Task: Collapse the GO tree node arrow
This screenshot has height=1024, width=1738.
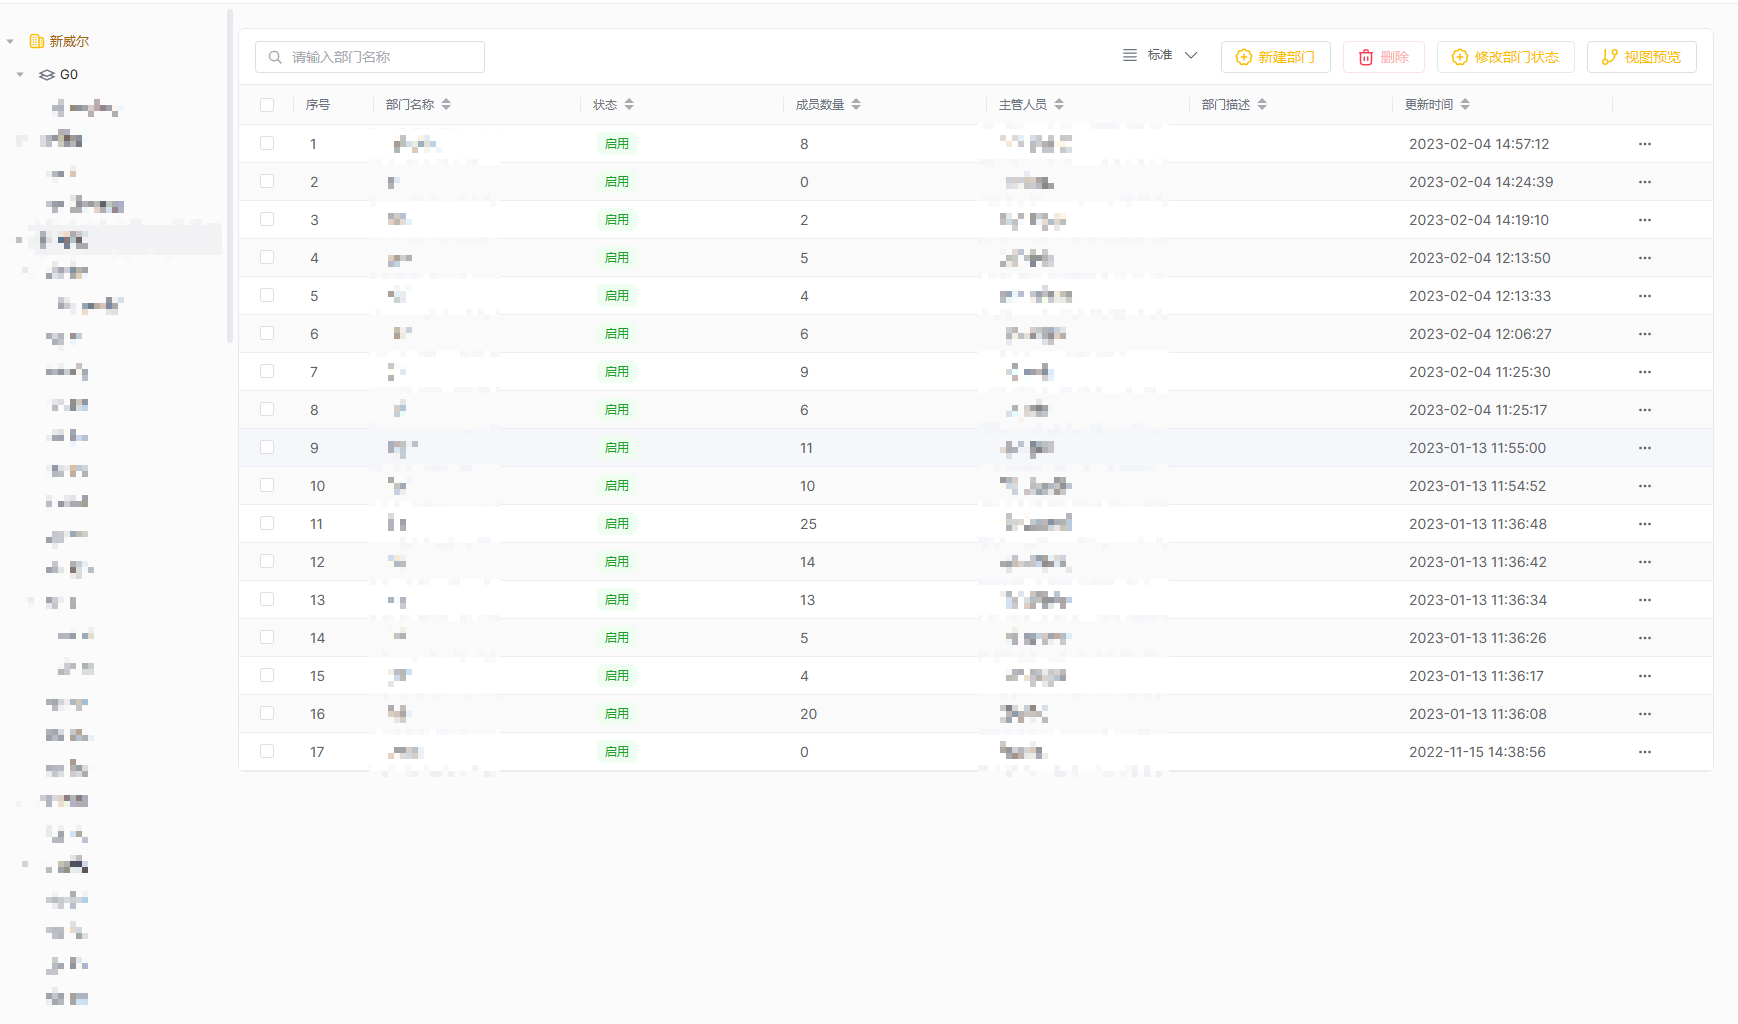Action: (20, 75)
